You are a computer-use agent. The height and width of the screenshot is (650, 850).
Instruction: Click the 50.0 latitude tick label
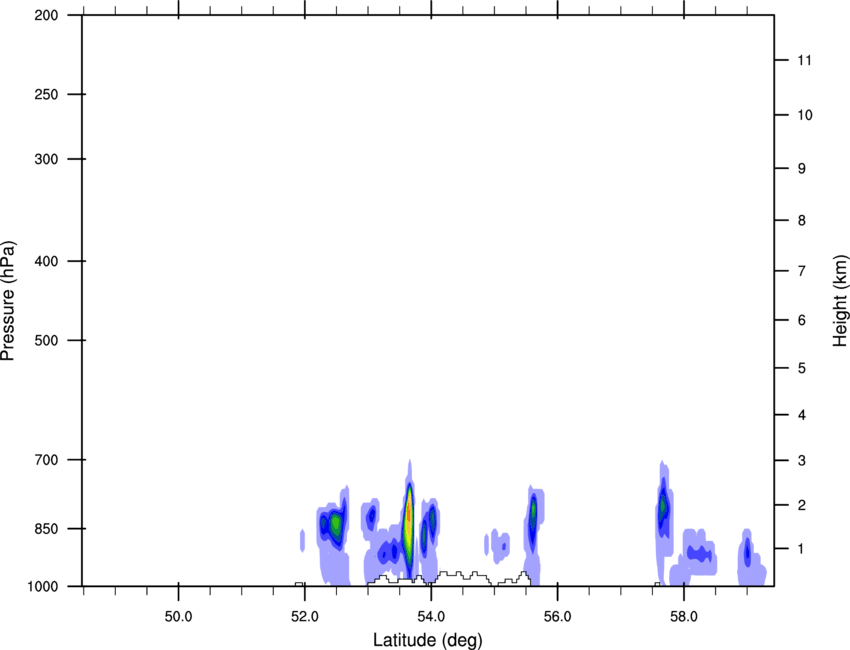pyautogui.click(x=178, y=617)
